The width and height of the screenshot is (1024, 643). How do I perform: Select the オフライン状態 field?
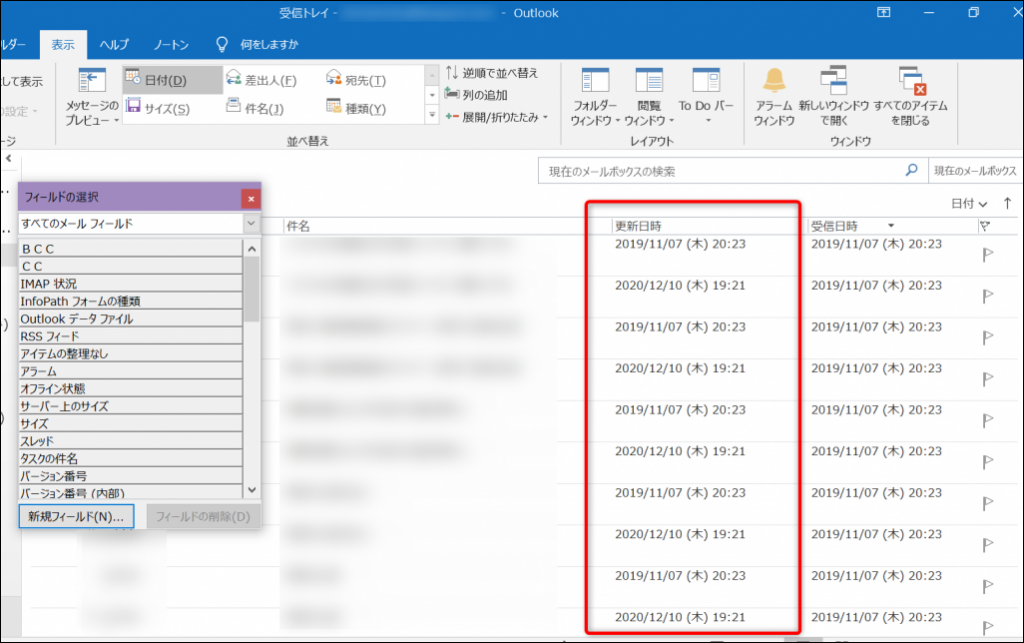[131, 389]
